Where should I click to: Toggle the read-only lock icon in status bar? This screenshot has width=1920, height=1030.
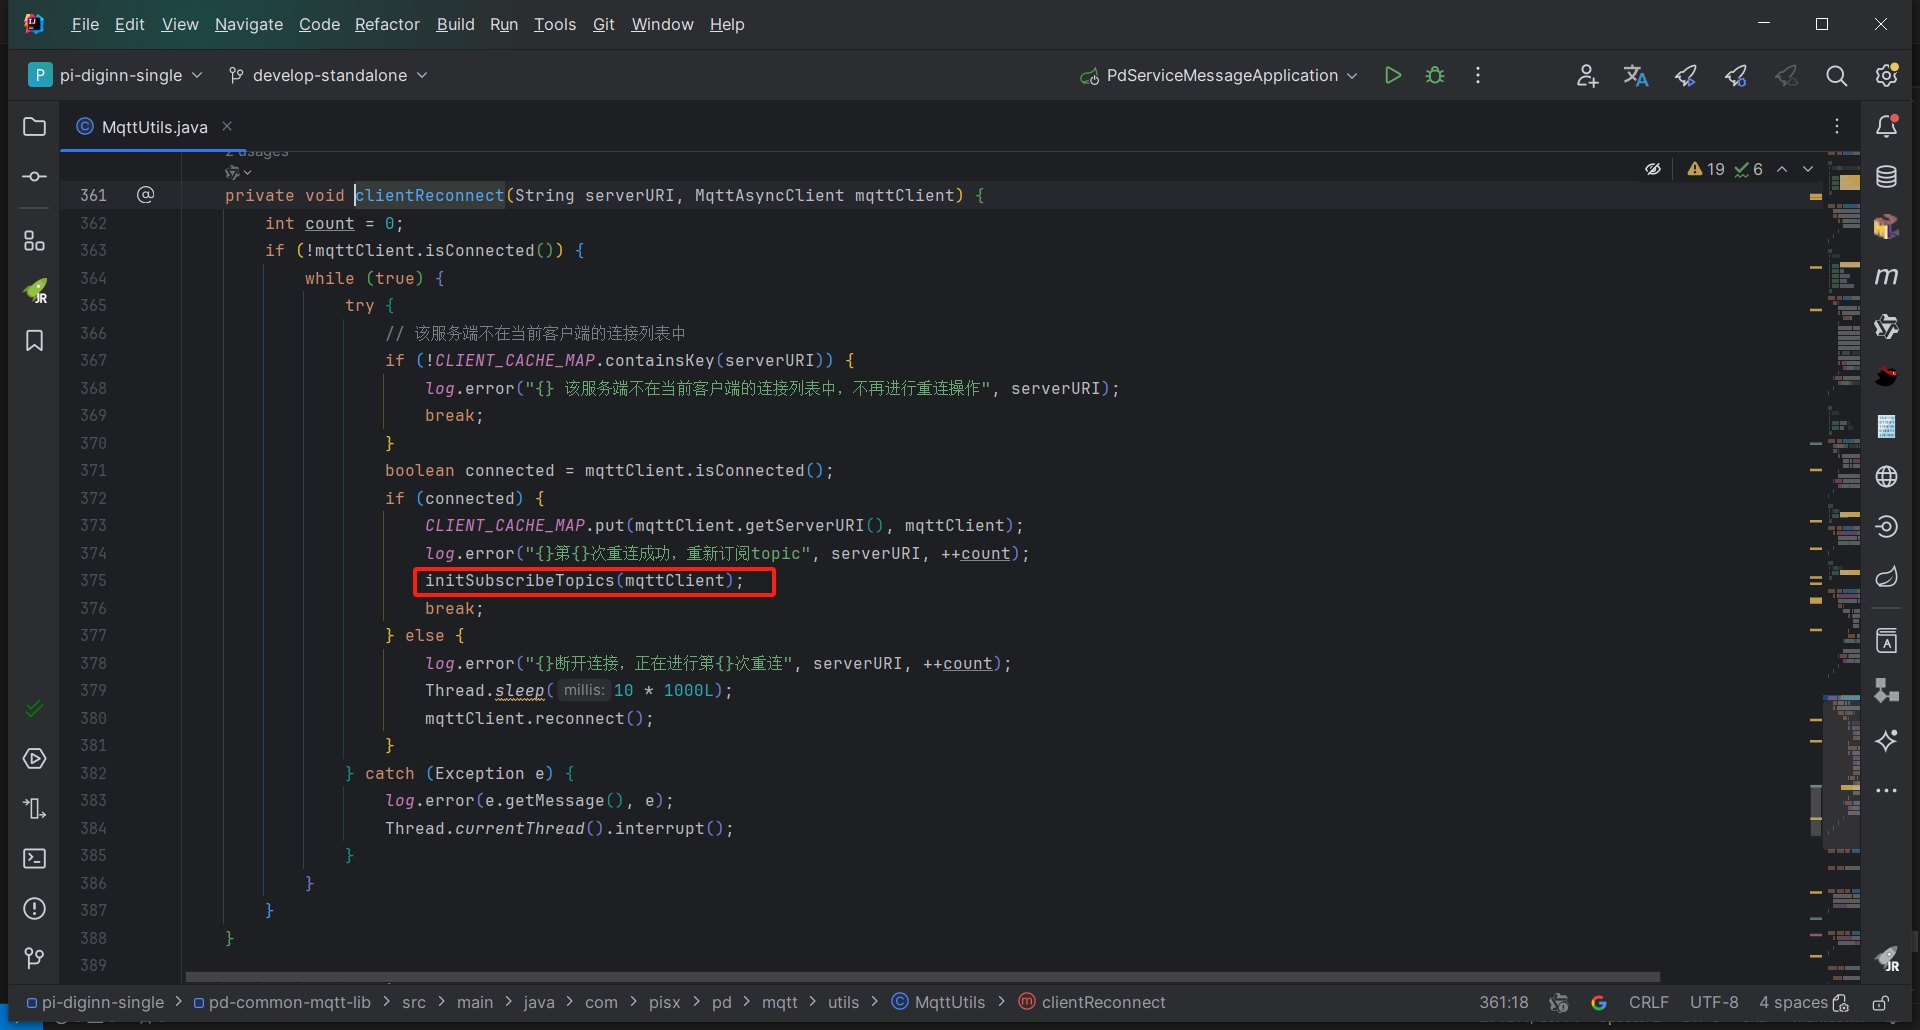click(x=1880, y=1003)
